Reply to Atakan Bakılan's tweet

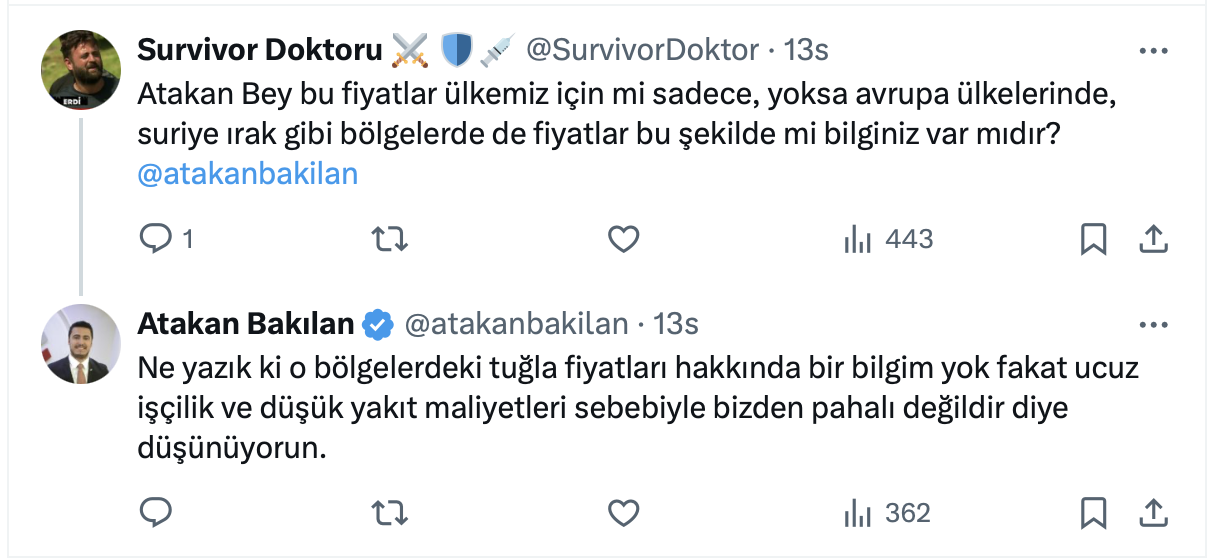coord(156,513)
